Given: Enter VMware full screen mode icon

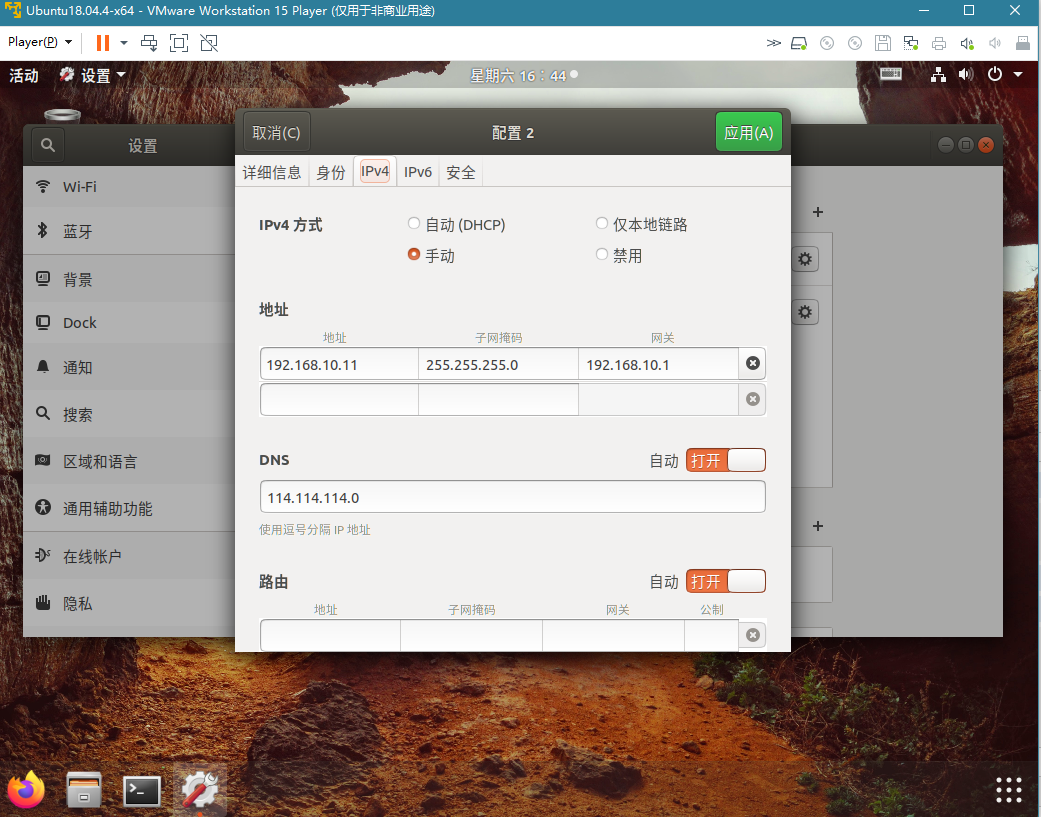Looking at the screenshot, I should (179, 43).
